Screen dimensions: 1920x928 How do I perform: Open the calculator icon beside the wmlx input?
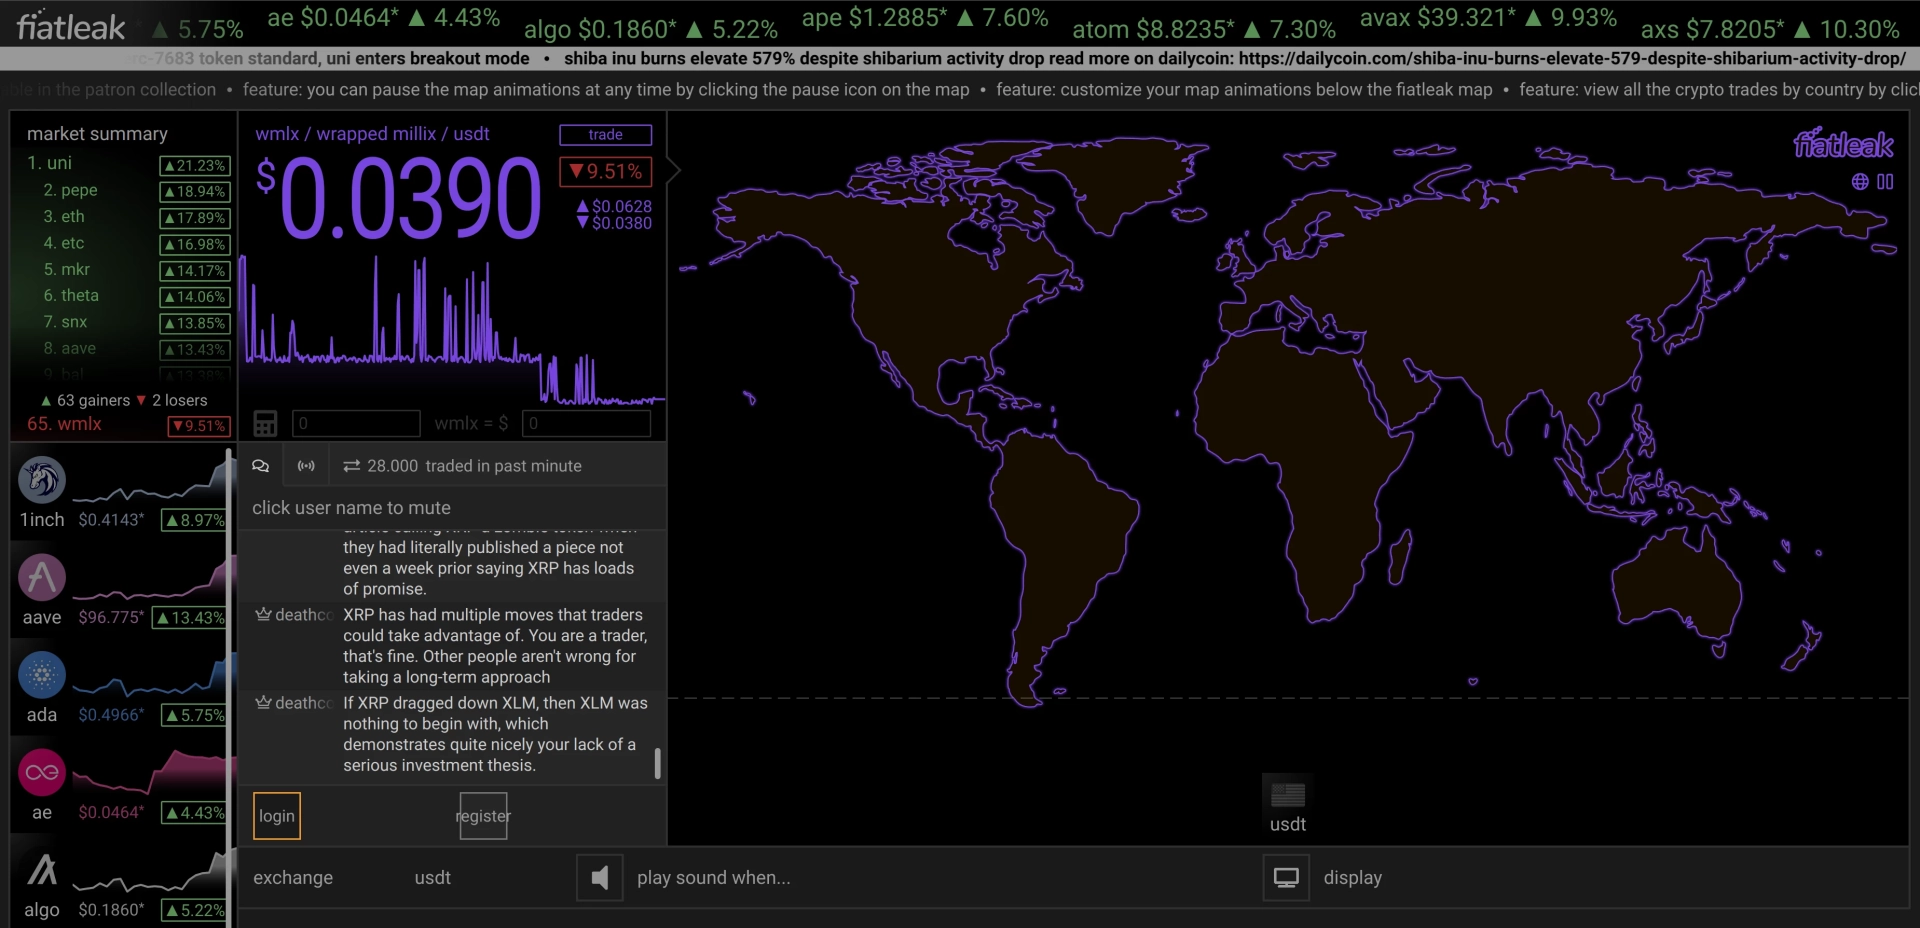tap(265, 424)
